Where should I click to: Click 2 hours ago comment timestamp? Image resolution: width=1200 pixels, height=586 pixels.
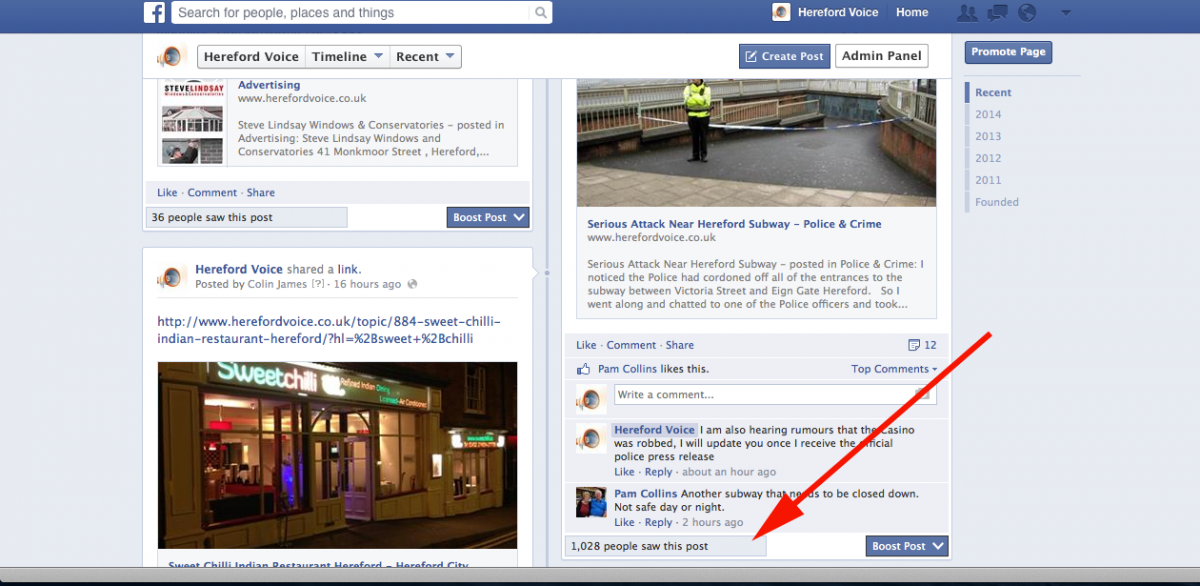tap(713, 522)
